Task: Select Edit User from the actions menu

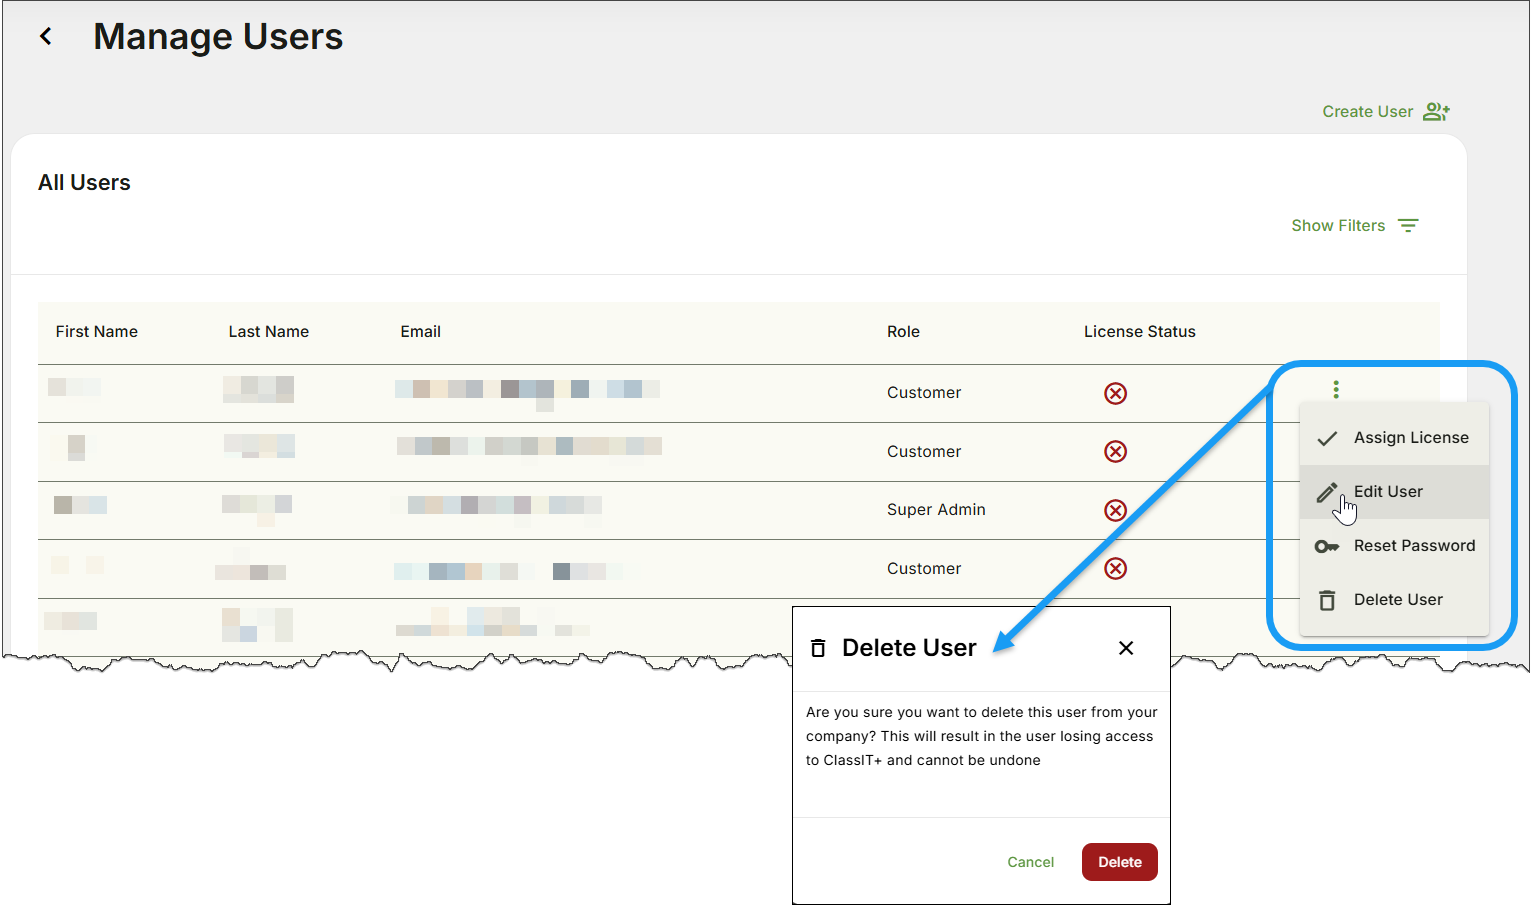Action: [1388, 491]
